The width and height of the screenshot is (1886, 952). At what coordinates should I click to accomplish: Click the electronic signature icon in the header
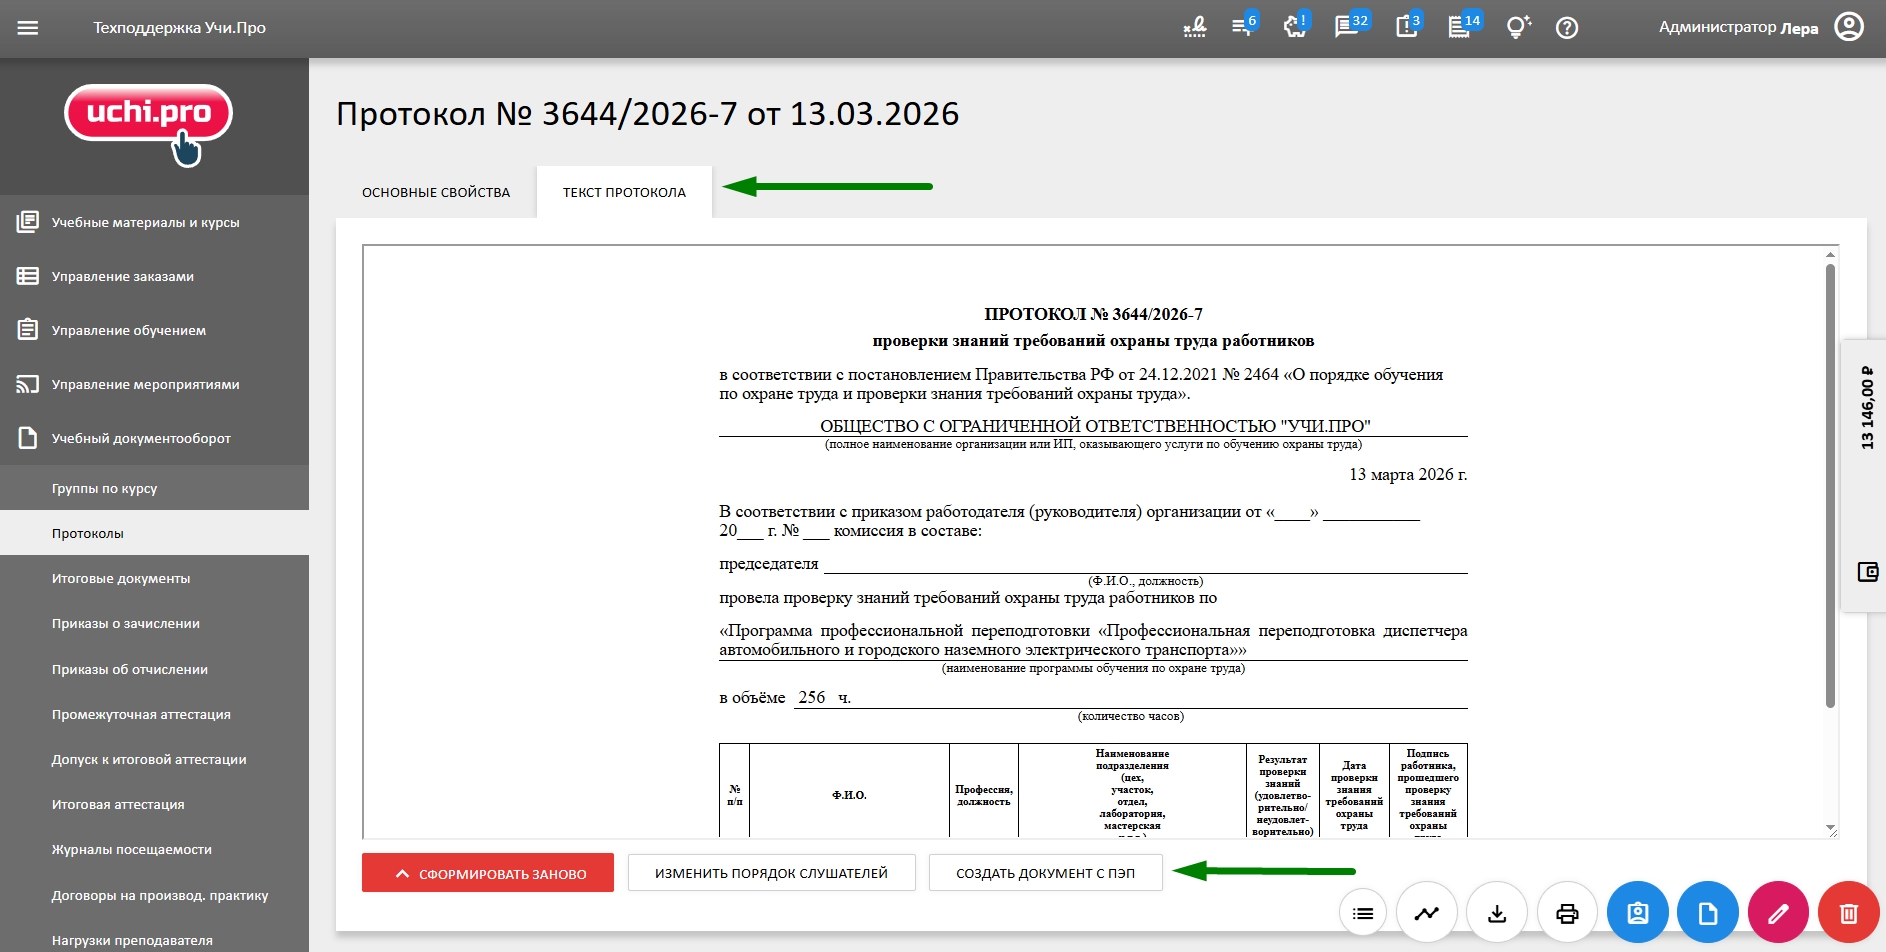click(1194, 28)
